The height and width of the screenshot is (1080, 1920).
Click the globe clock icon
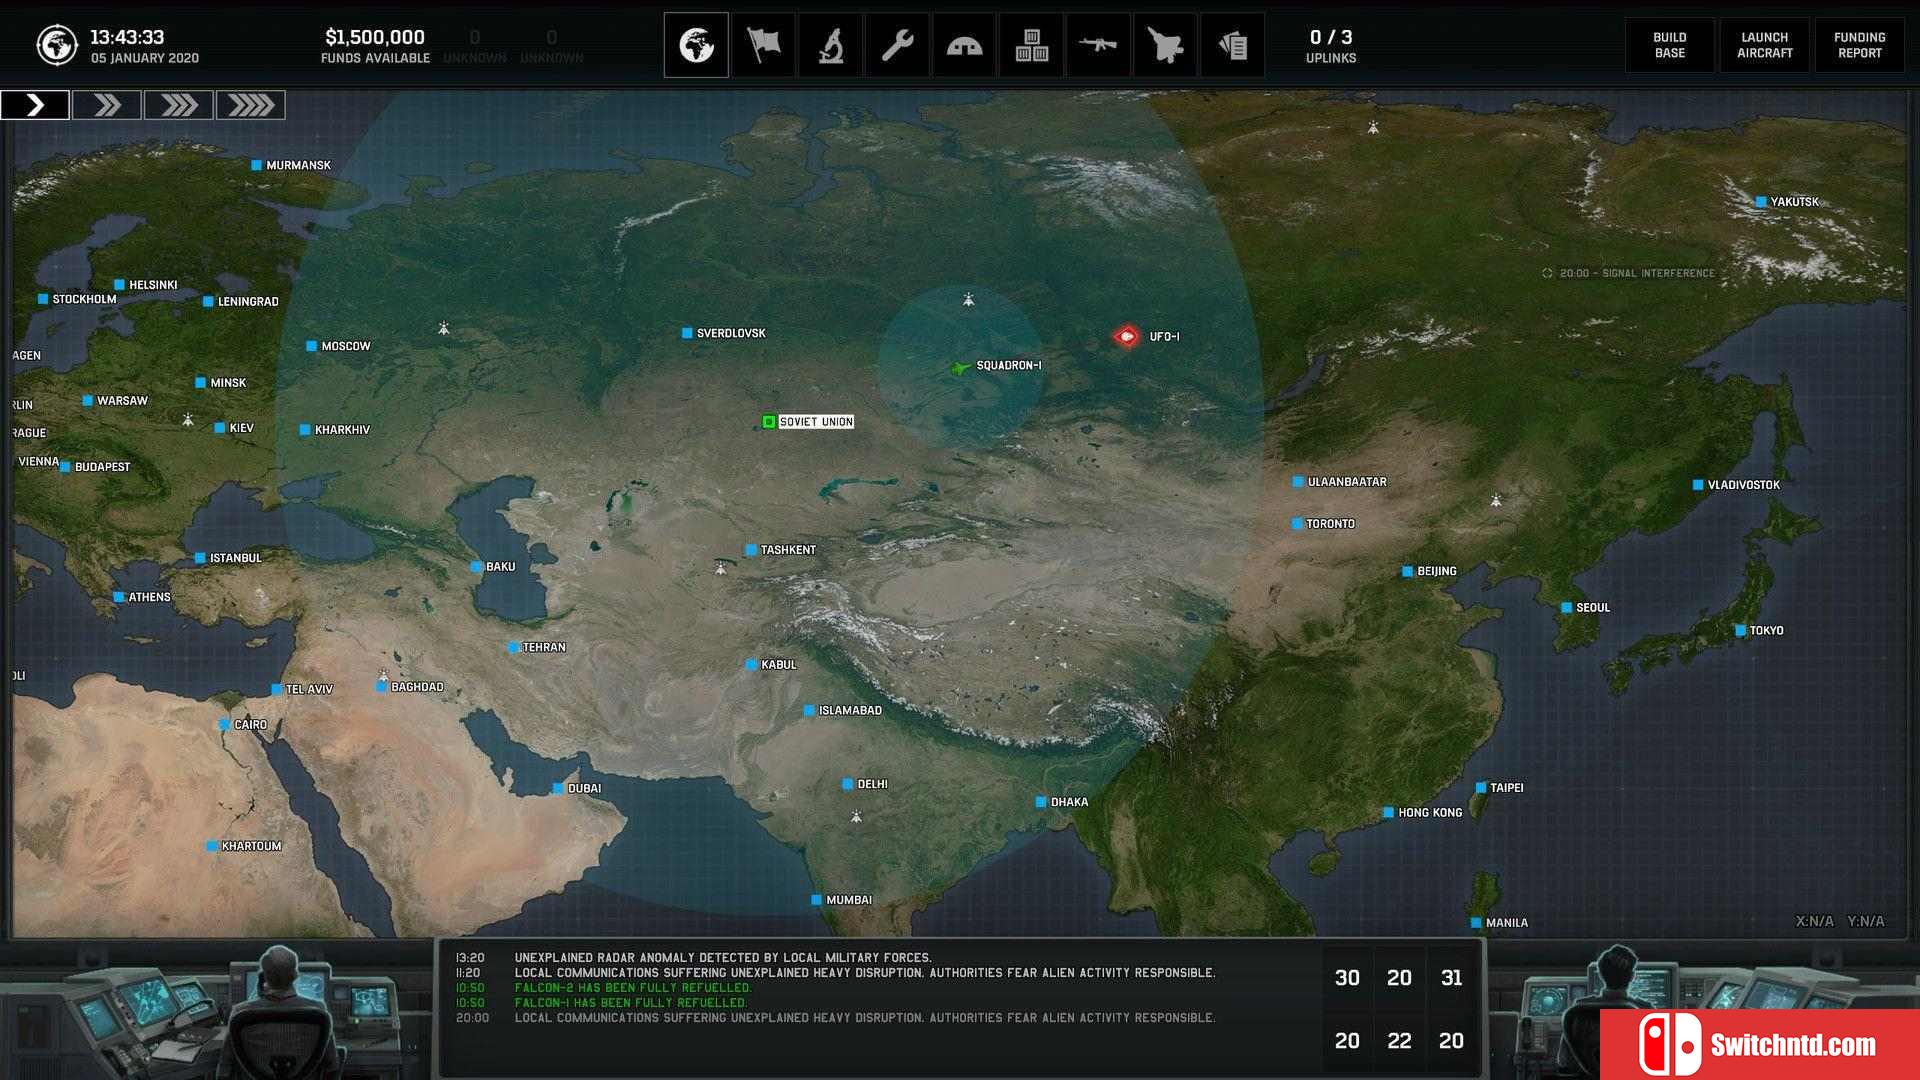57,45
